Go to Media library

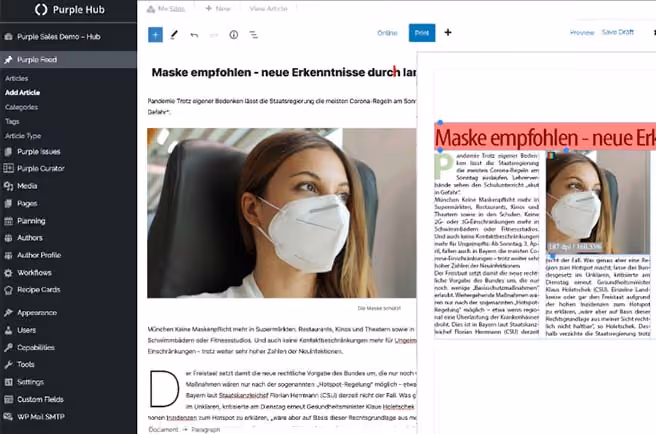(x=27, y=186)
